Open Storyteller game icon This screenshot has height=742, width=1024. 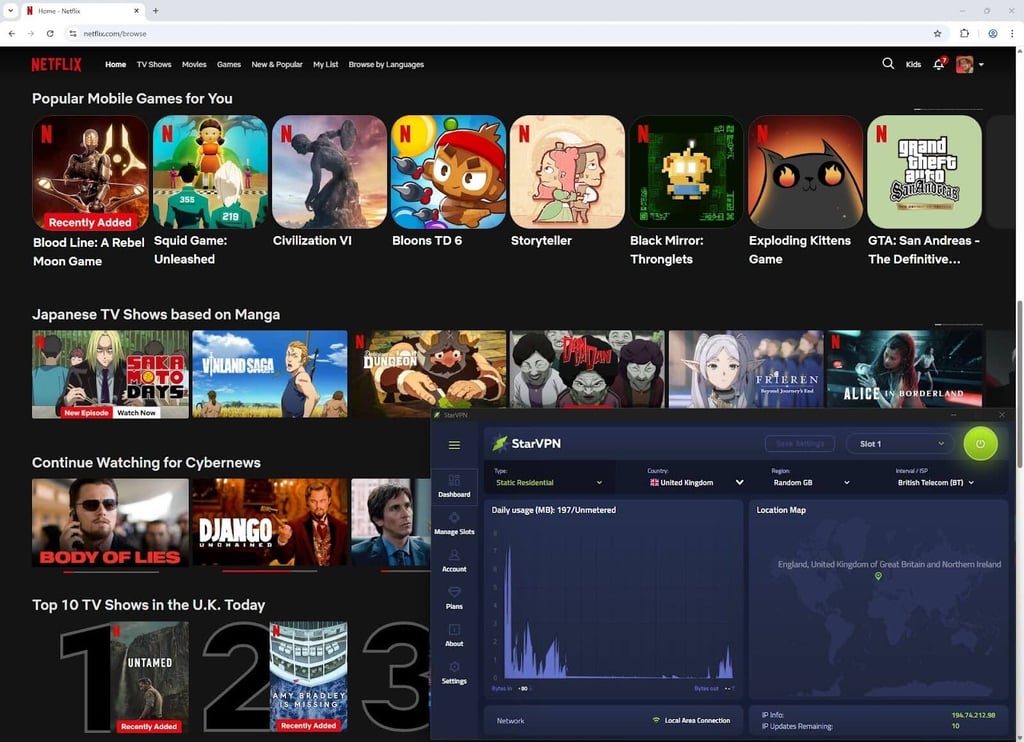[567, 172]
